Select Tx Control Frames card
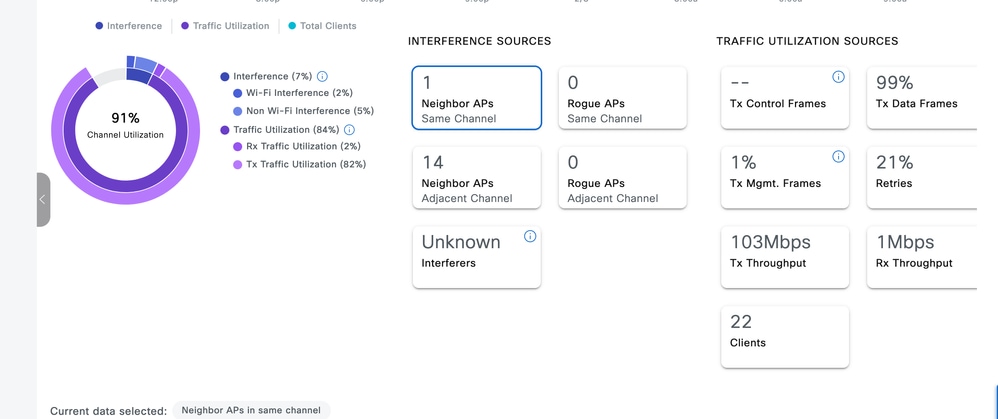 785,98
